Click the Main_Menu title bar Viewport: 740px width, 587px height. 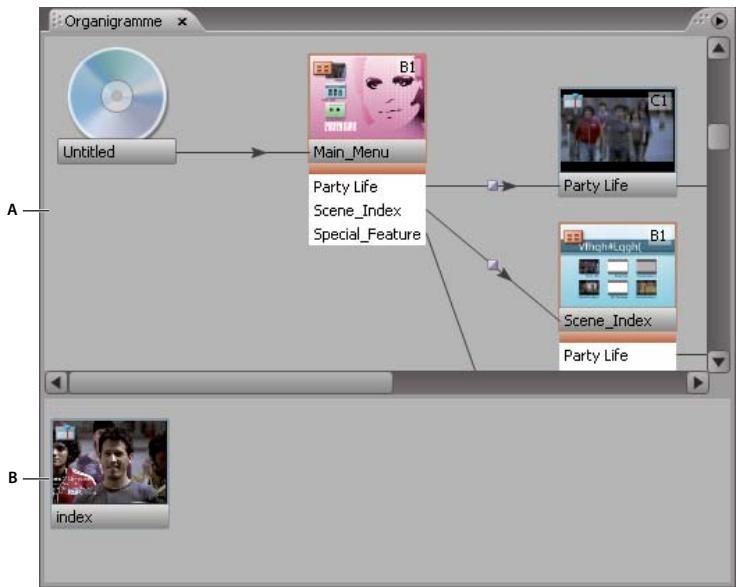[x=367, y=152]
